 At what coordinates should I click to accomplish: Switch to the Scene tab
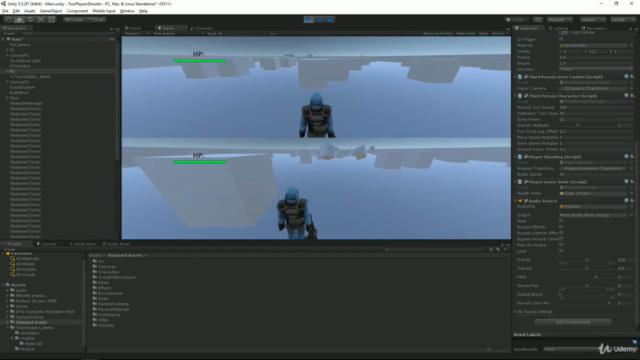click(x=133, y=28)
